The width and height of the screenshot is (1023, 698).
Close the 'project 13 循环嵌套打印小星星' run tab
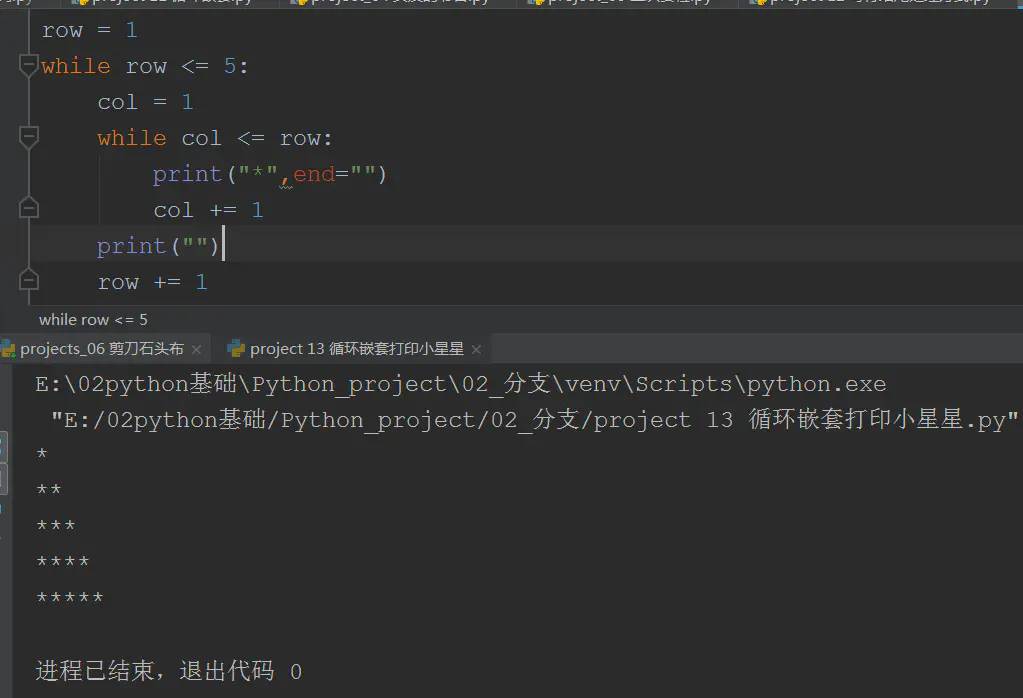click(476, 350)
